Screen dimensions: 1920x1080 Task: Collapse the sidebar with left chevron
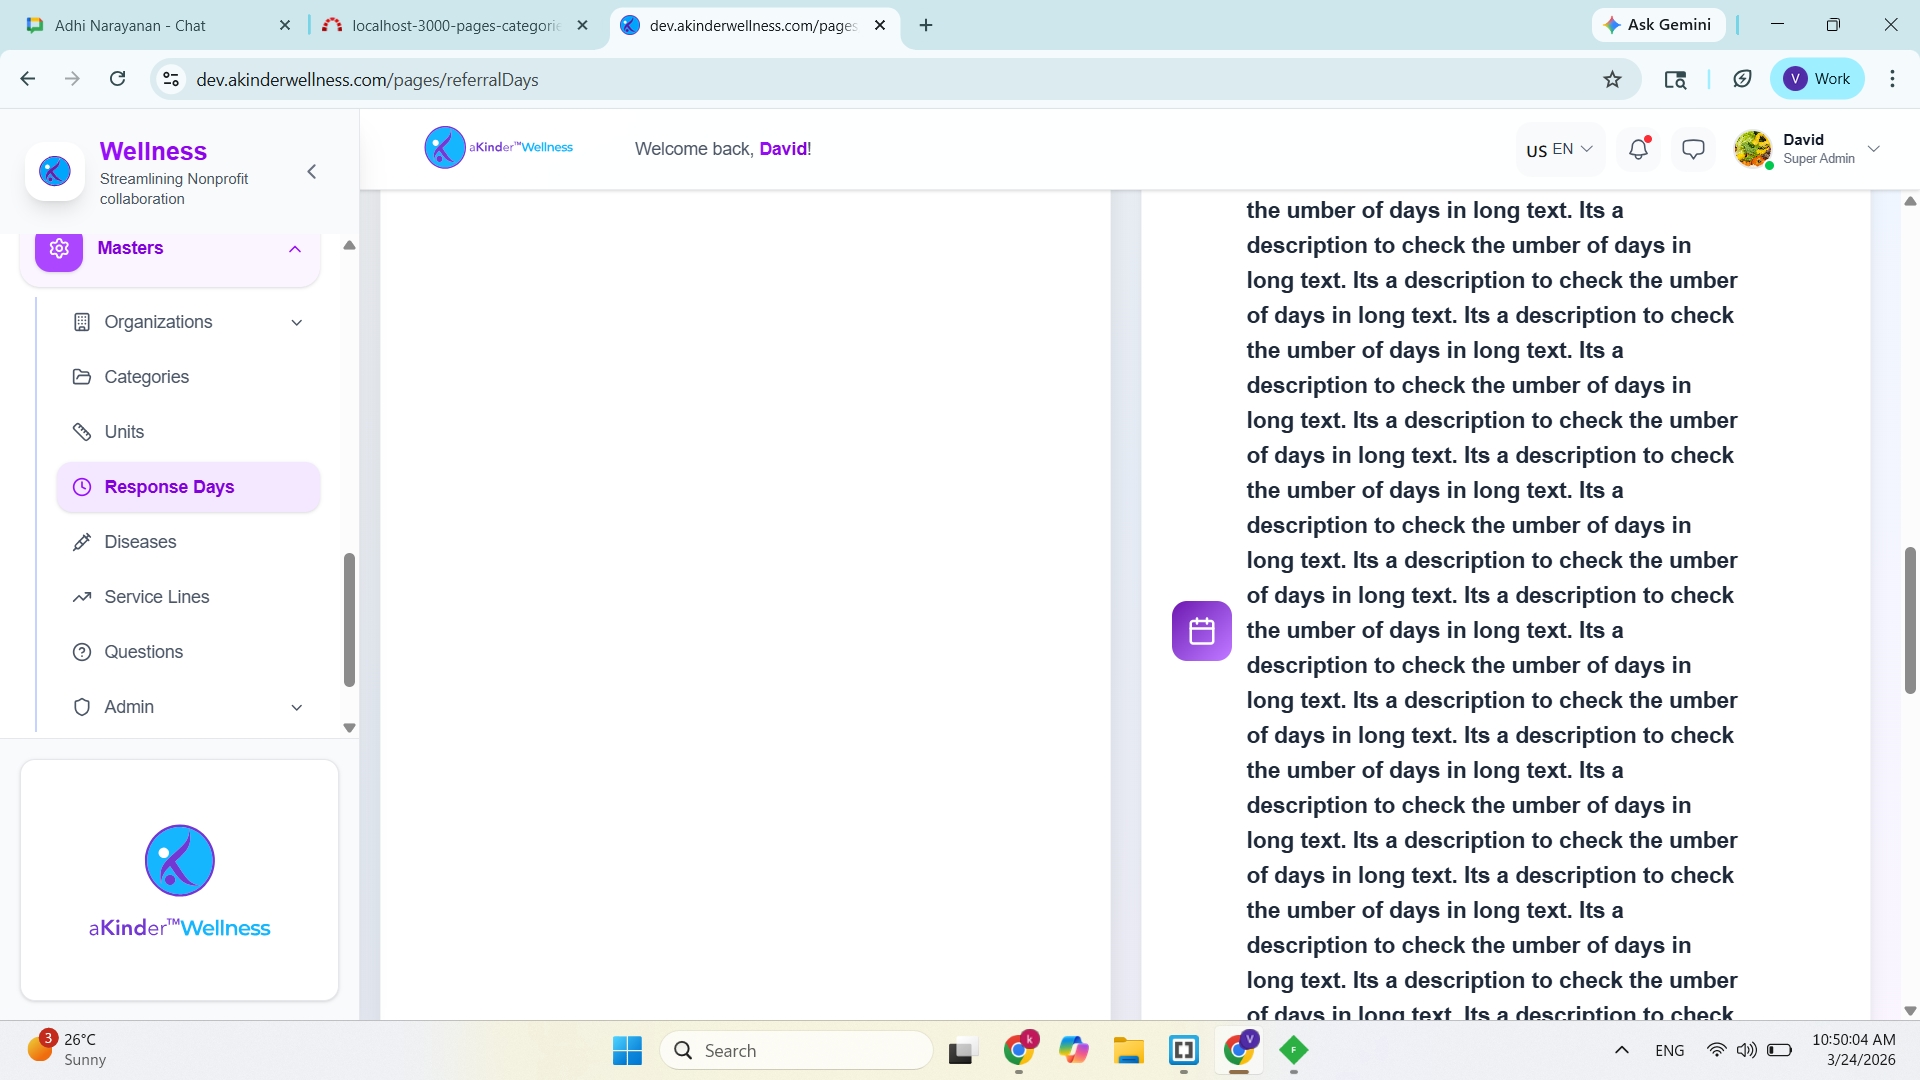tap(312, 172)
